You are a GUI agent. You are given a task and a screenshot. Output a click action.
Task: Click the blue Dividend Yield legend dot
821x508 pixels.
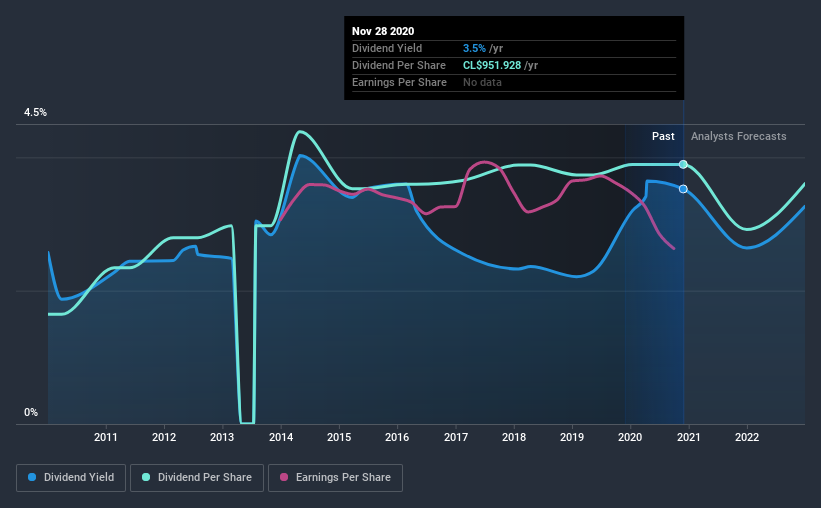click(32, 477)
